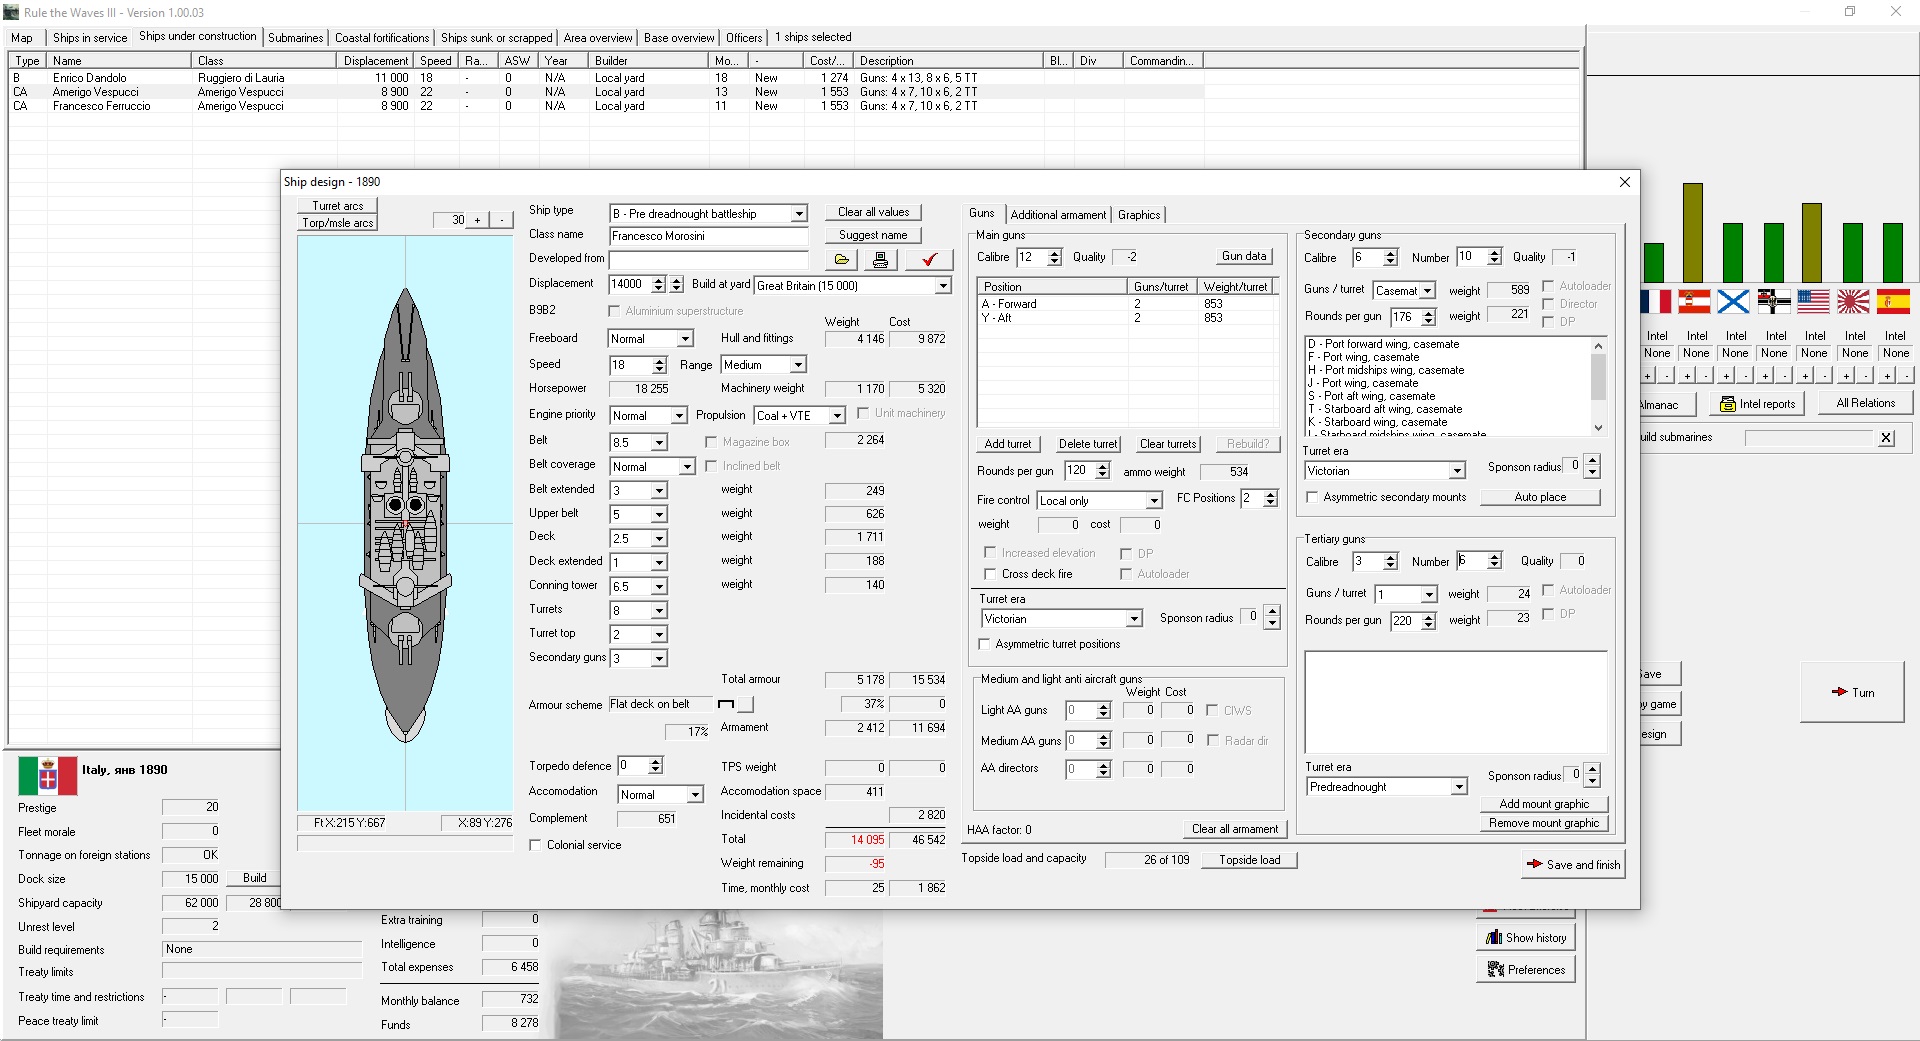Click the open design folder icon
The image size is (1920, 1041).
pos(841,260)
